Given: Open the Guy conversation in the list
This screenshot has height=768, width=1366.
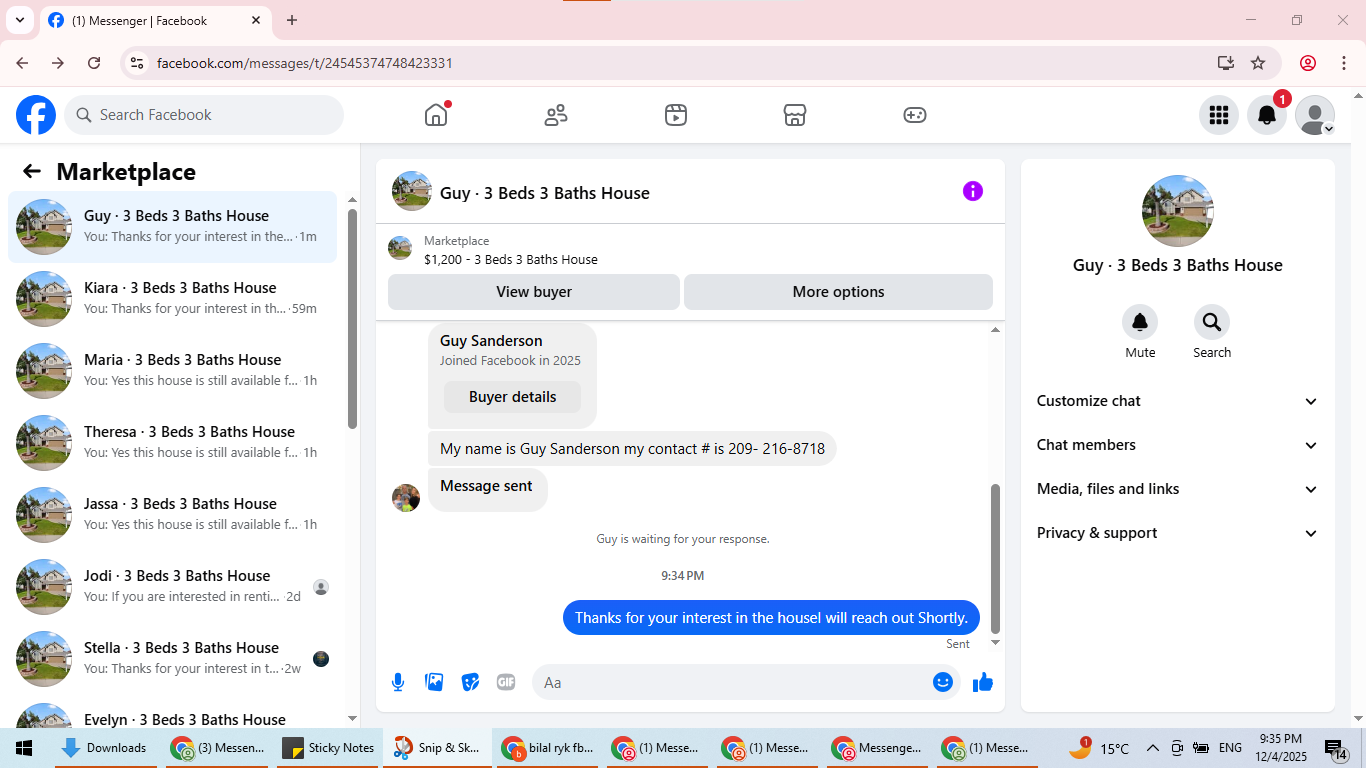Looking at the screenshot, I should pyautogui.click(x=173, y=227).
